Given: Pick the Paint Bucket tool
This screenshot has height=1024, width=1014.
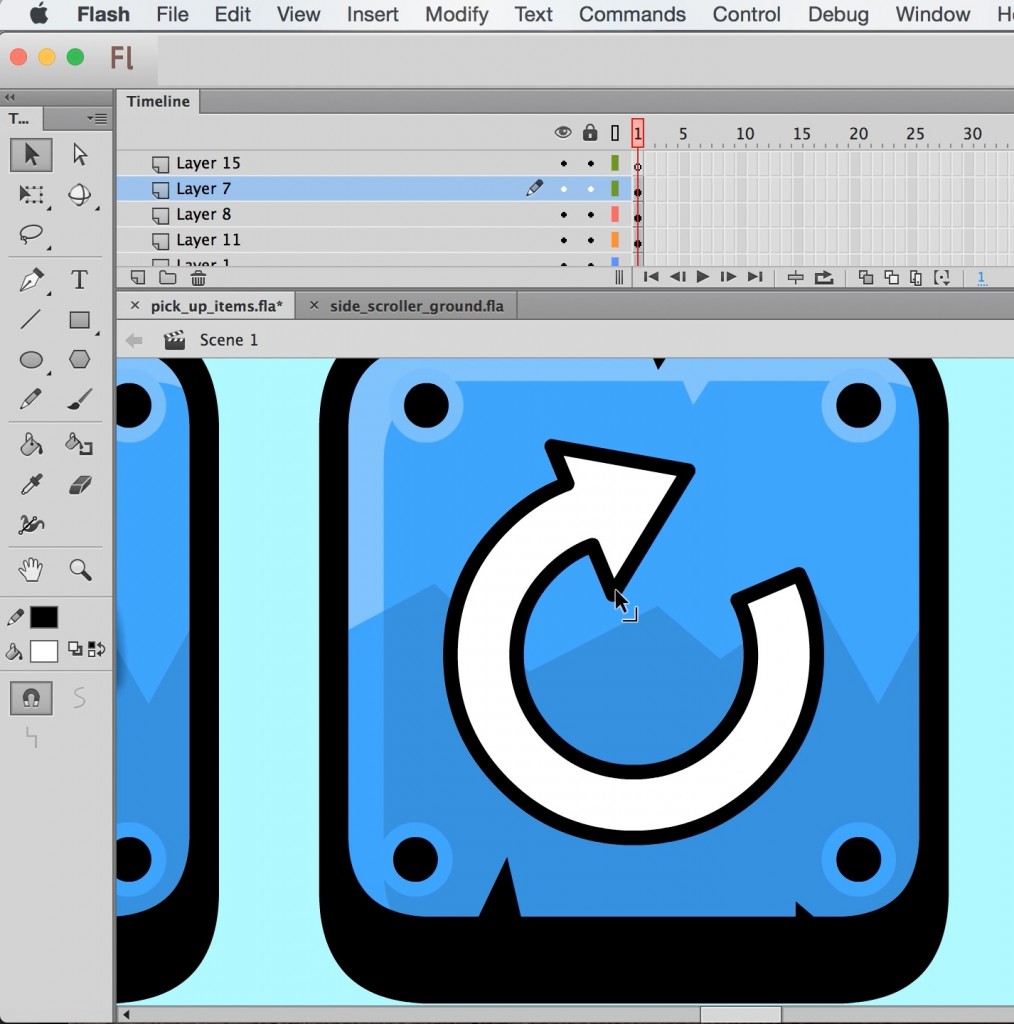Looking at the screenshot, I should click(x=31, y=444).
